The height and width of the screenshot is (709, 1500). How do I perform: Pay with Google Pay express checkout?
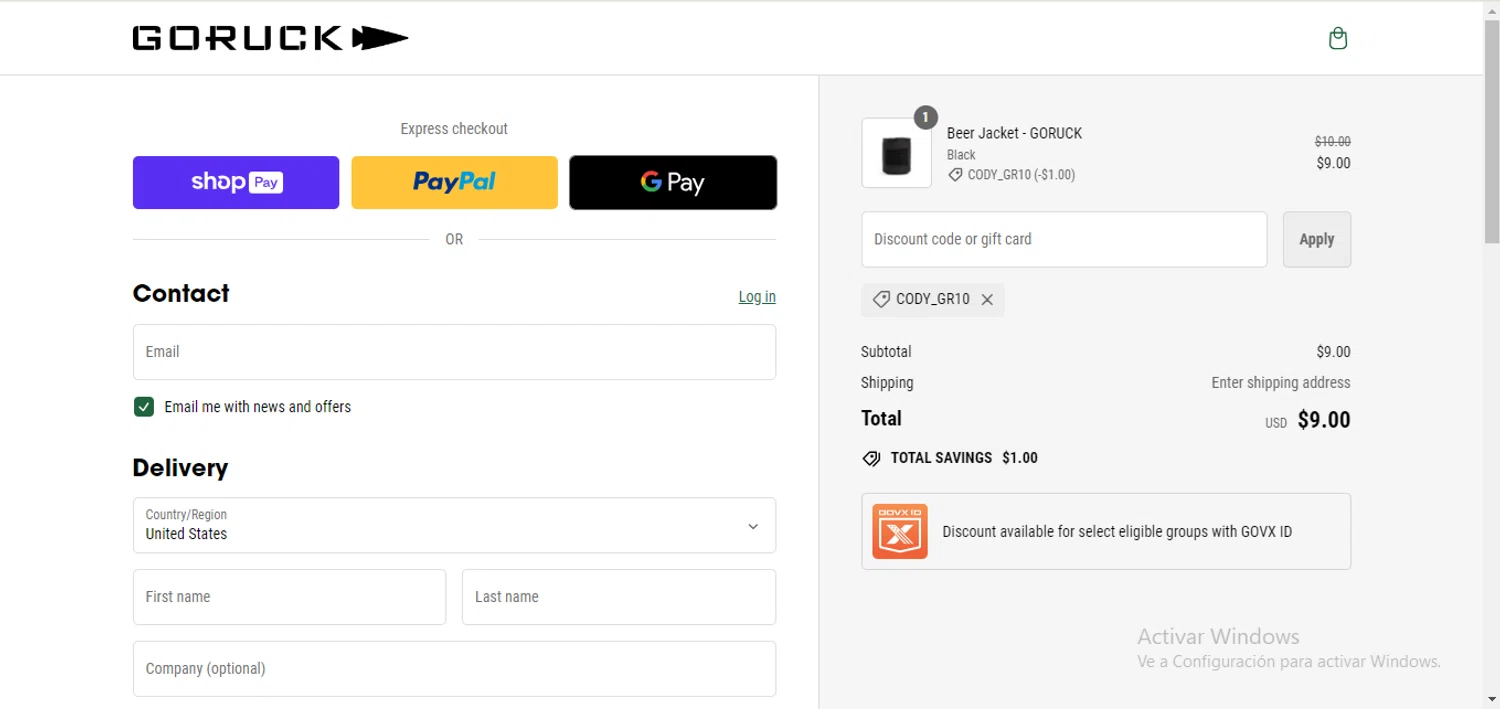point(673,182)
